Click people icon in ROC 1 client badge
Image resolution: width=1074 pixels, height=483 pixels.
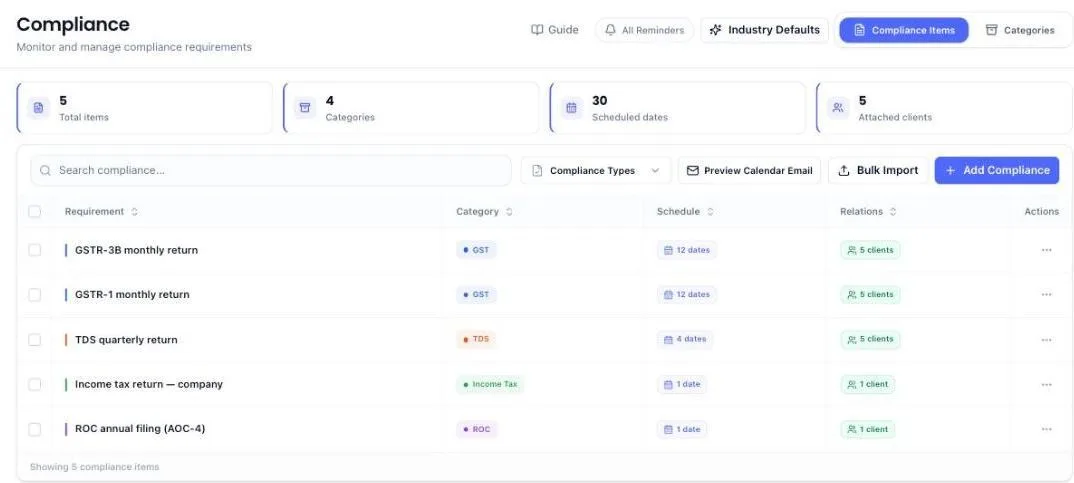pos(852,430)
